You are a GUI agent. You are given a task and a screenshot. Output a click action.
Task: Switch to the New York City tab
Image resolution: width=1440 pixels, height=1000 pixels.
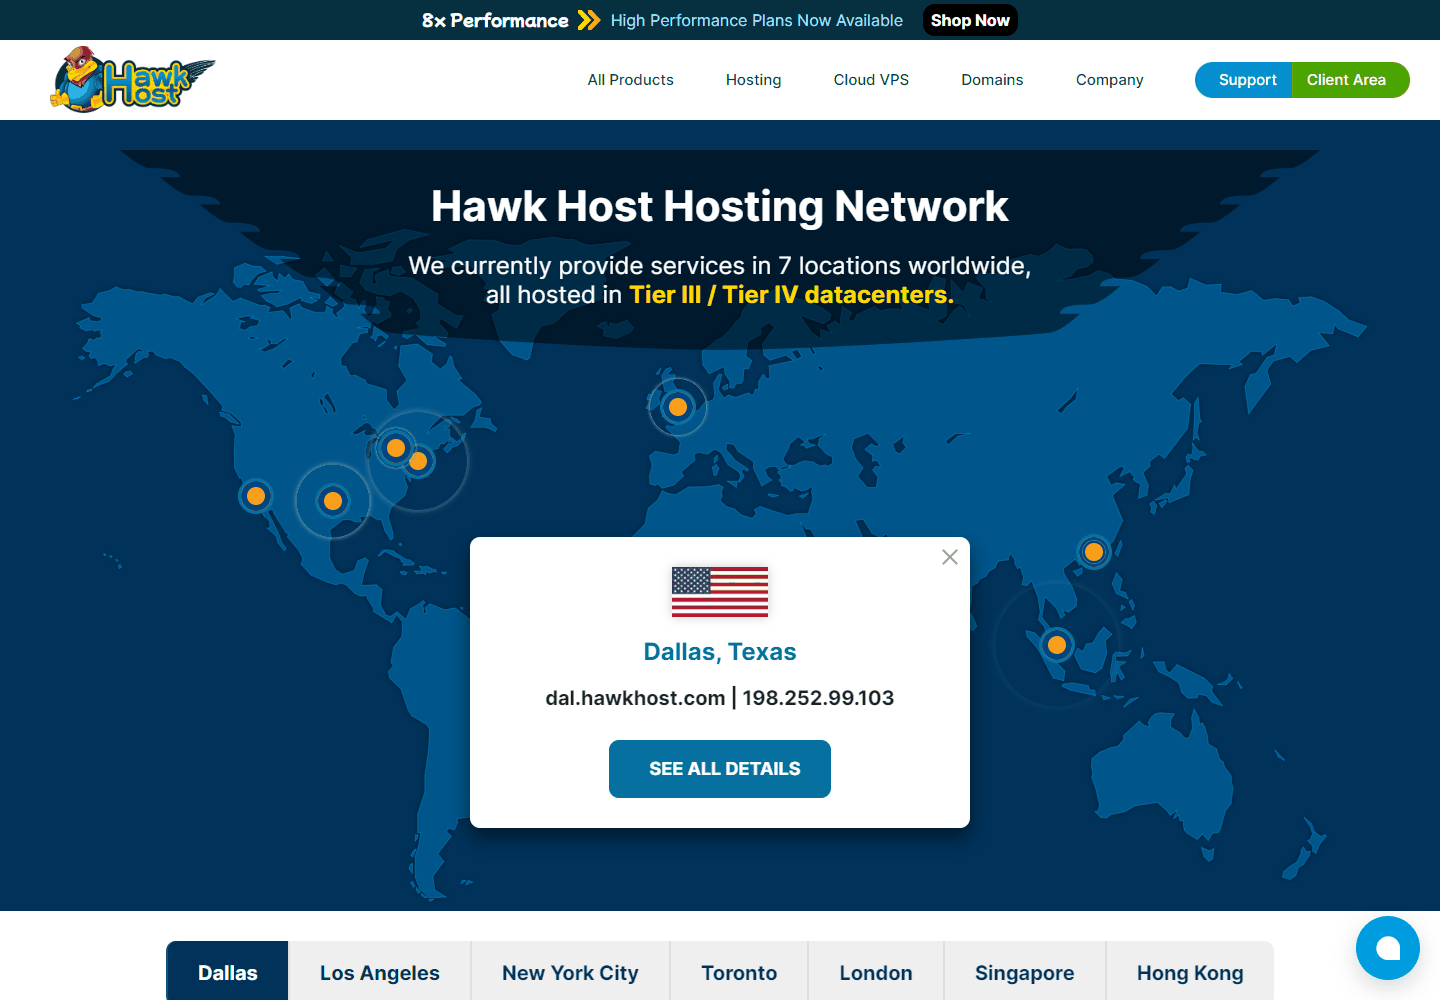click(570, 972)
